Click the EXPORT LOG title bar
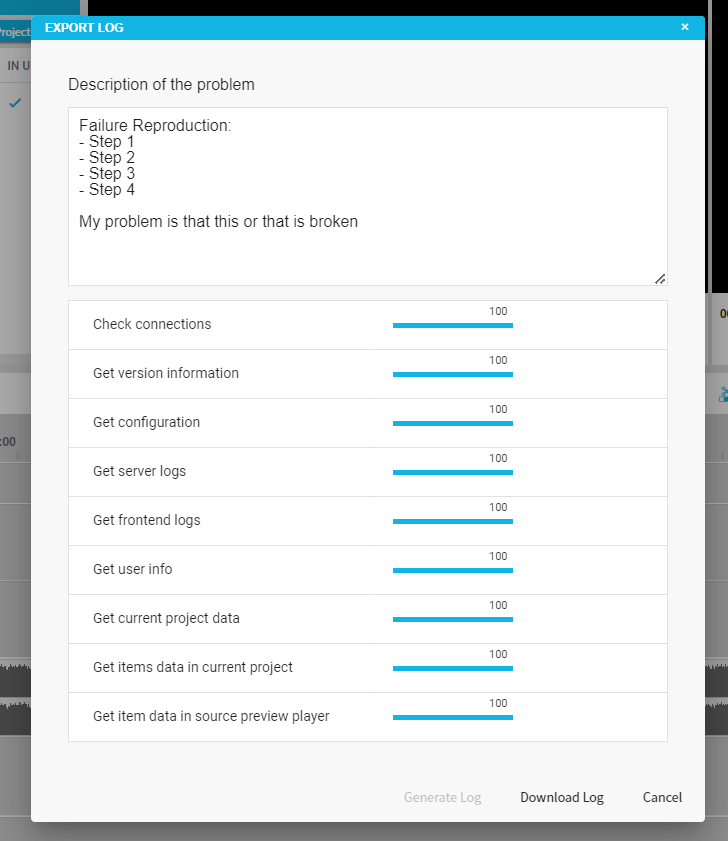Viewport: 728px width, 841px height. pyautogui.click(x=350, y=27)
